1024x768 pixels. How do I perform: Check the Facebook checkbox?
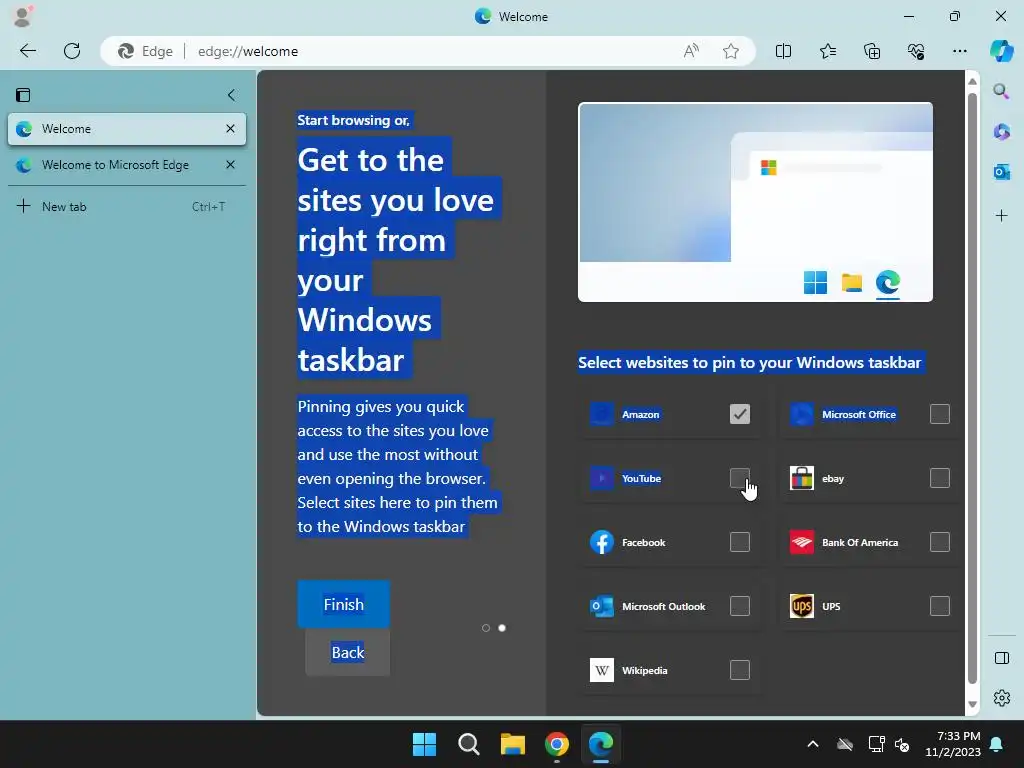coord(739,542)
